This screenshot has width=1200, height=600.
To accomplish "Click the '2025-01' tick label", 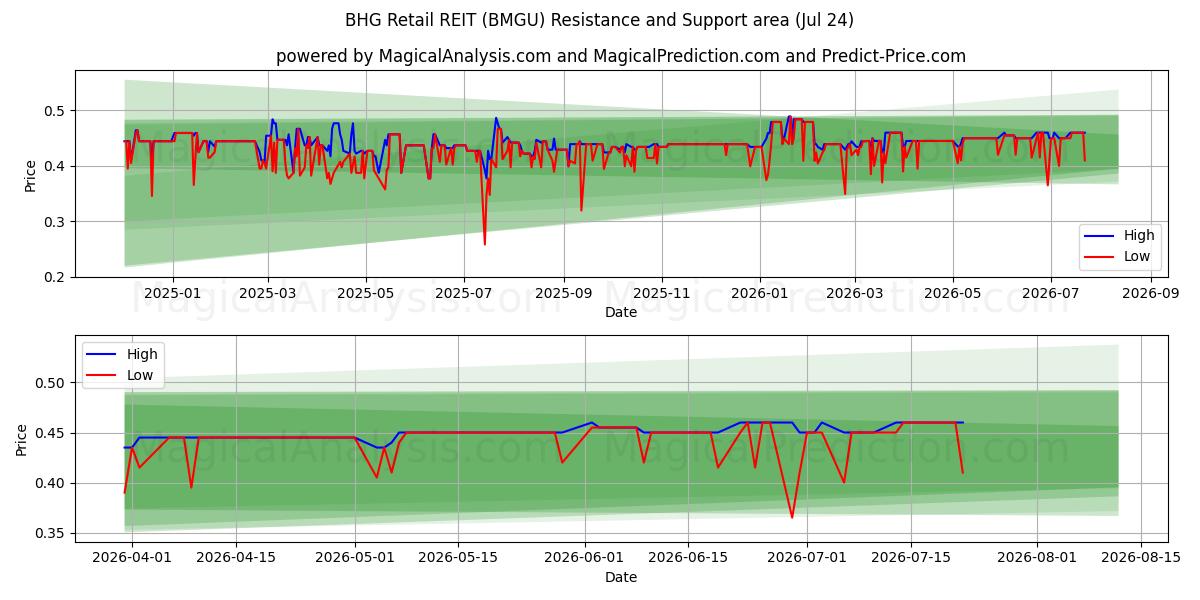I will [x=173, y=293].
